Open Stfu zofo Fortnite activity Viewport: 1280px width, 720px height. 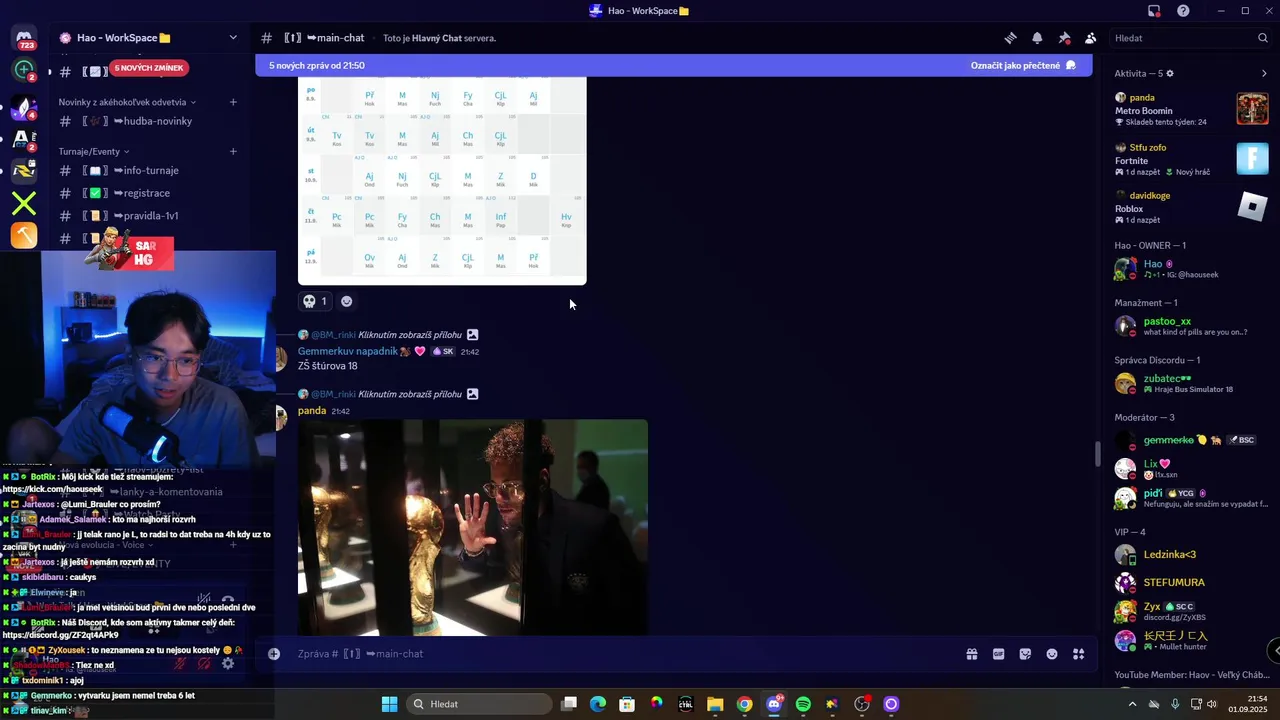click(1191, 159)
